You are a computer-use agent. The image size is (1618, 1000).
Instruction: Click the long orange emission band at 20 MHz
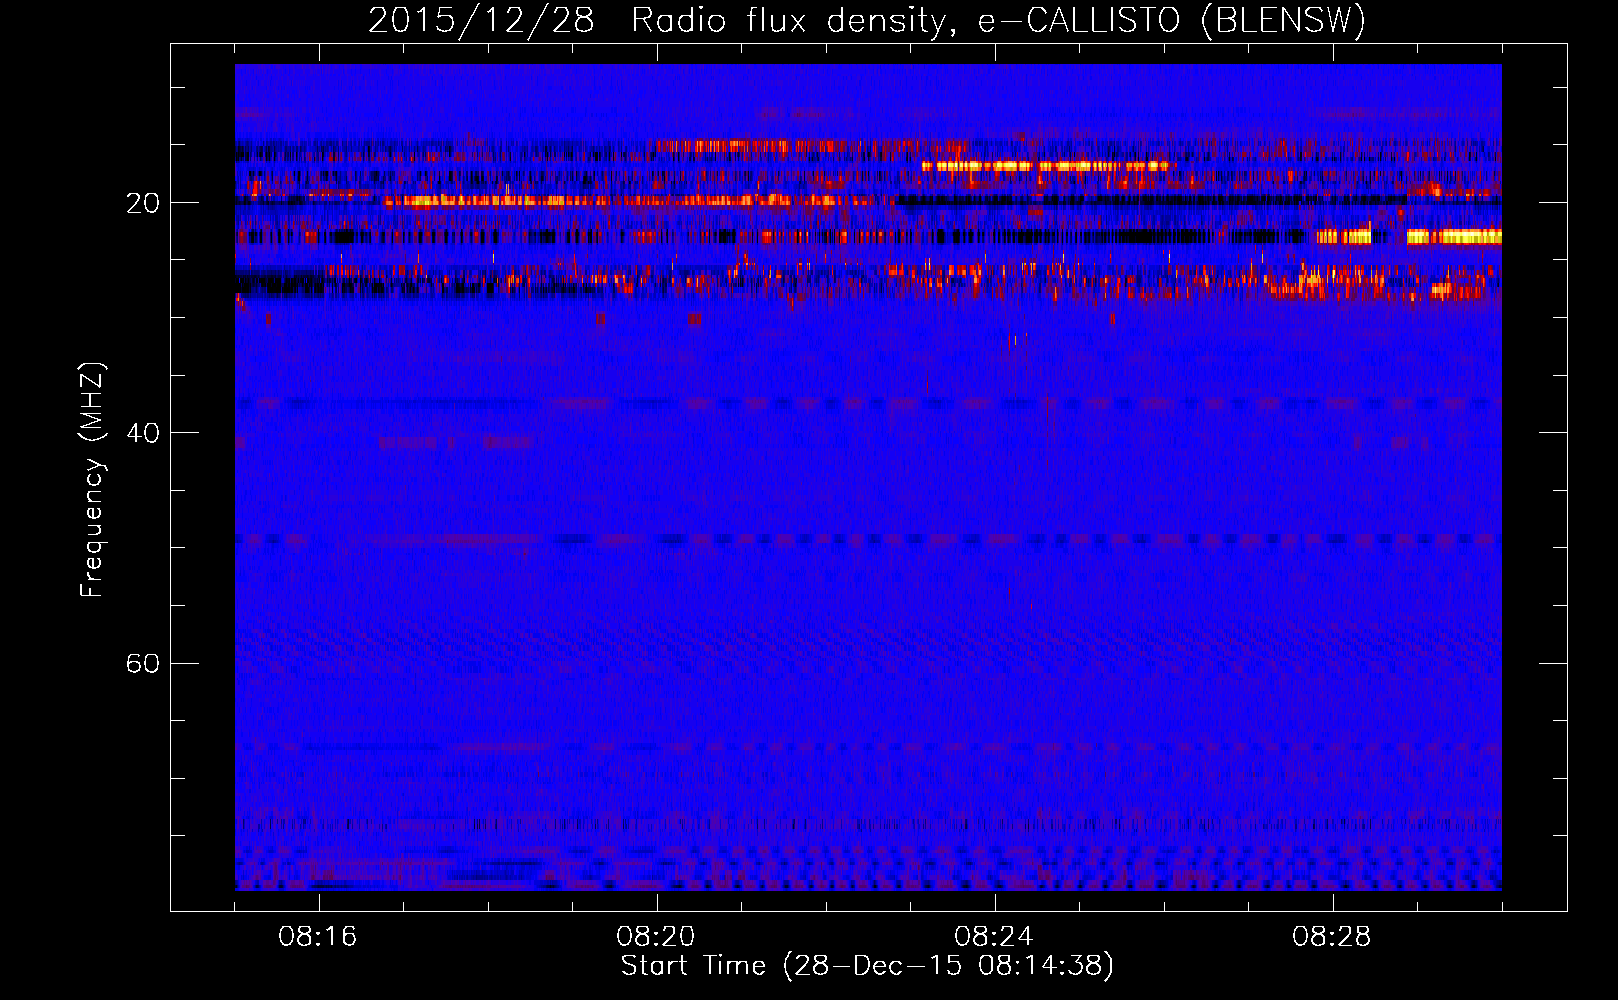[x=640, y=201]
